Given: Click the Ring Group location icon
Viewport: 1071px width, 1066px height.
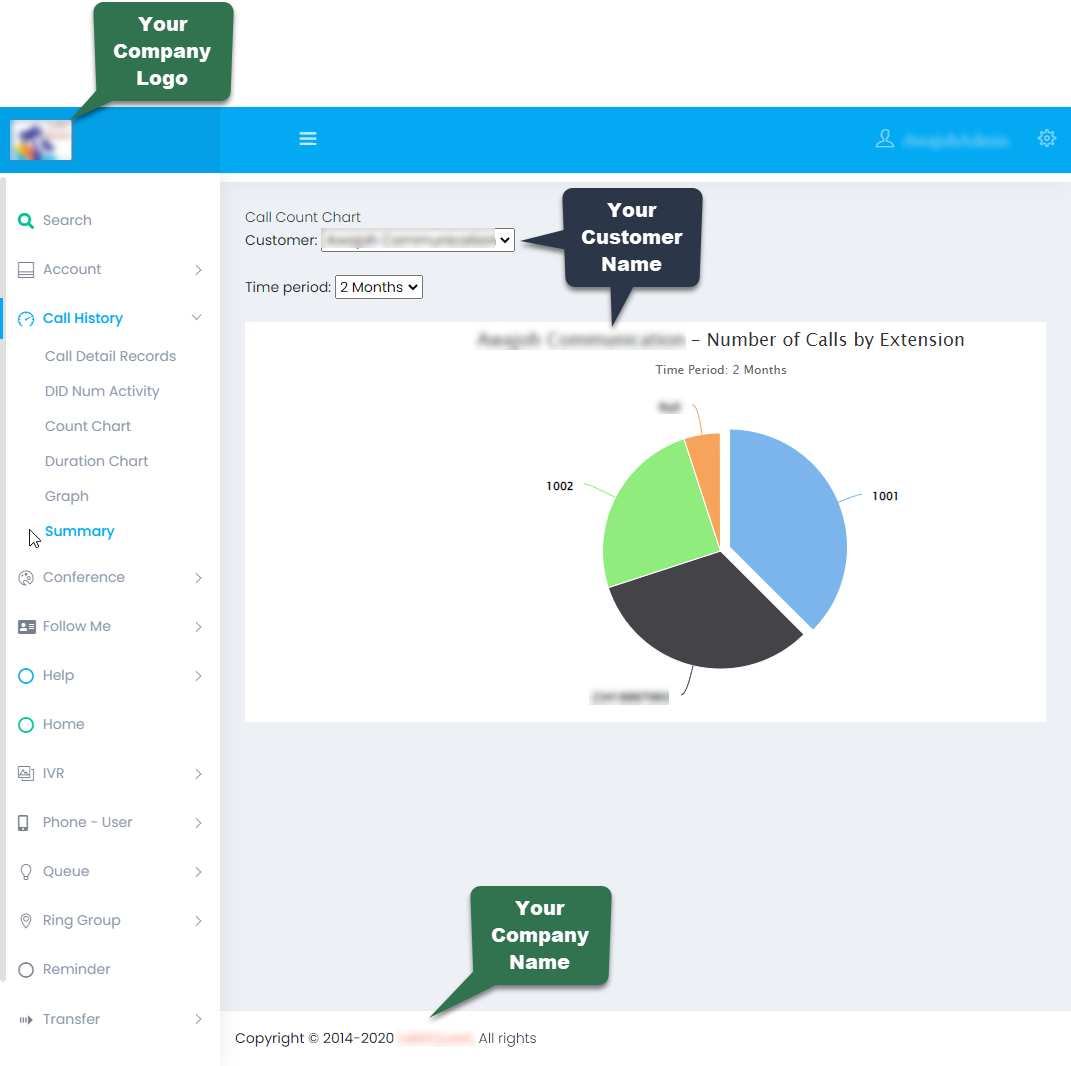Looking at the screenshot, I should tap(26, 921).
